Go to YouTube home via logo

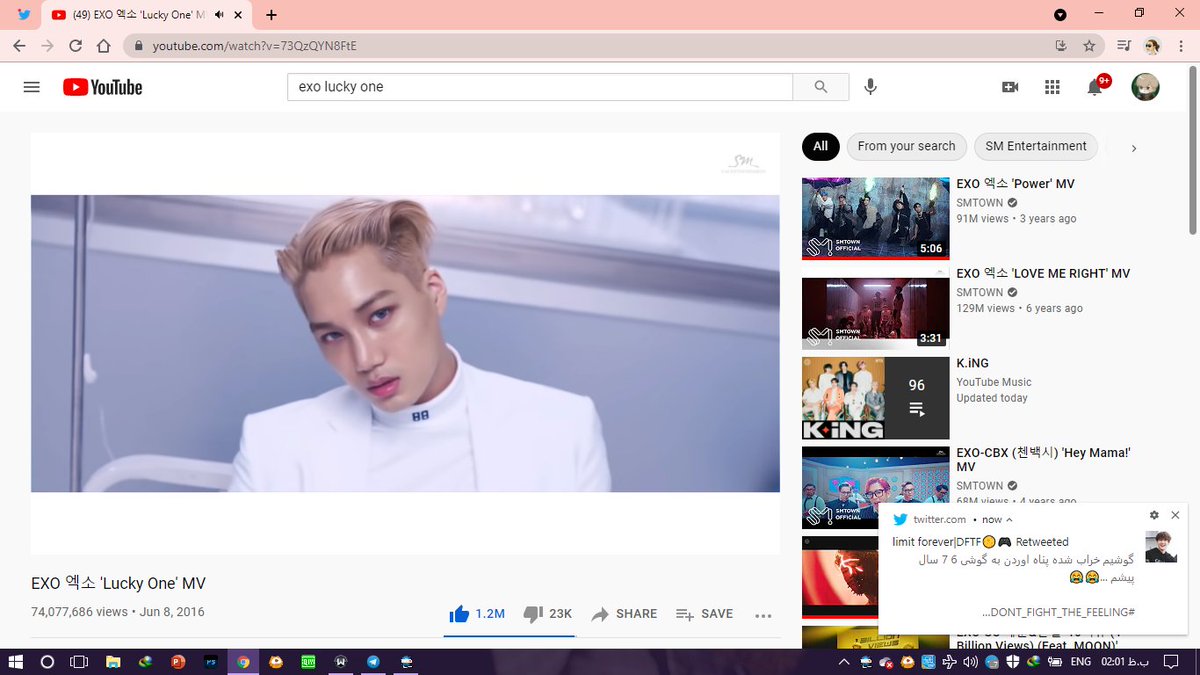click(102, 87)
